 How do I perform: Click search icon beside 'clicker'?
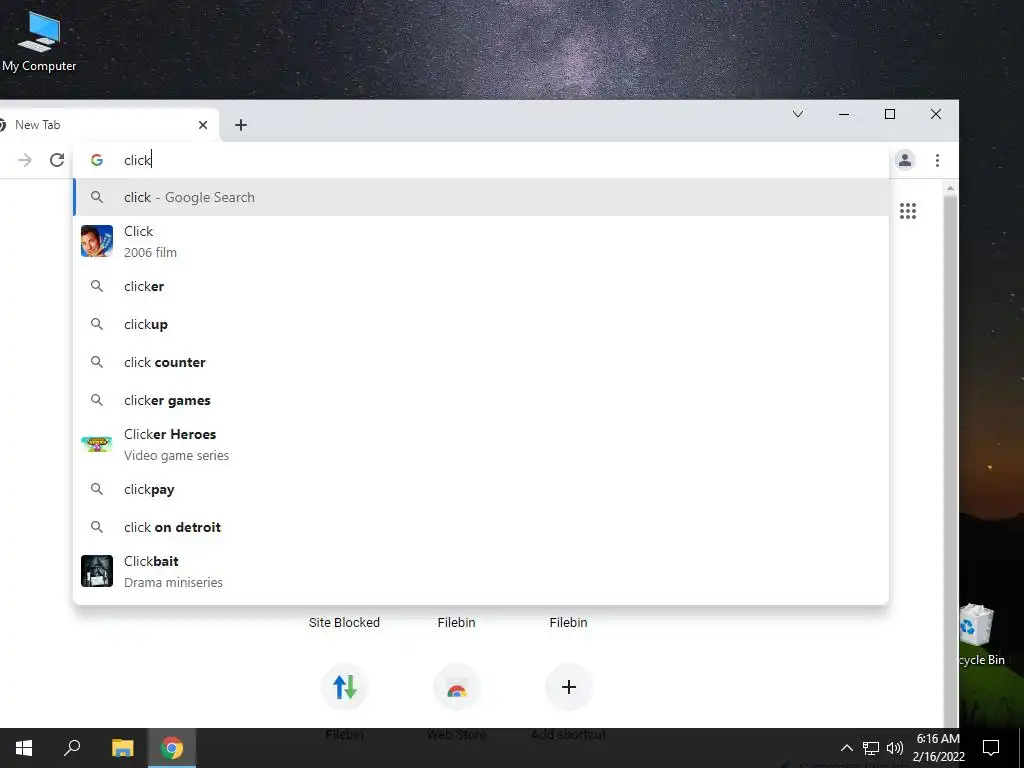coord(97,286)
